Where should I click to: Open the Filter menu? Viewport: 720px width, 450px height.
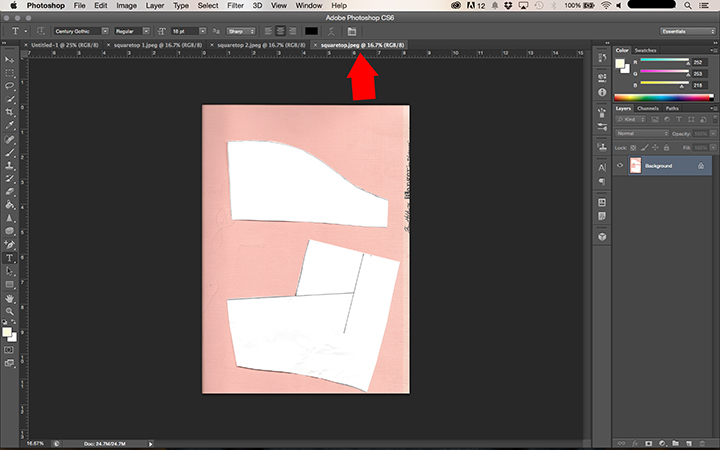(x=235, y=6)
